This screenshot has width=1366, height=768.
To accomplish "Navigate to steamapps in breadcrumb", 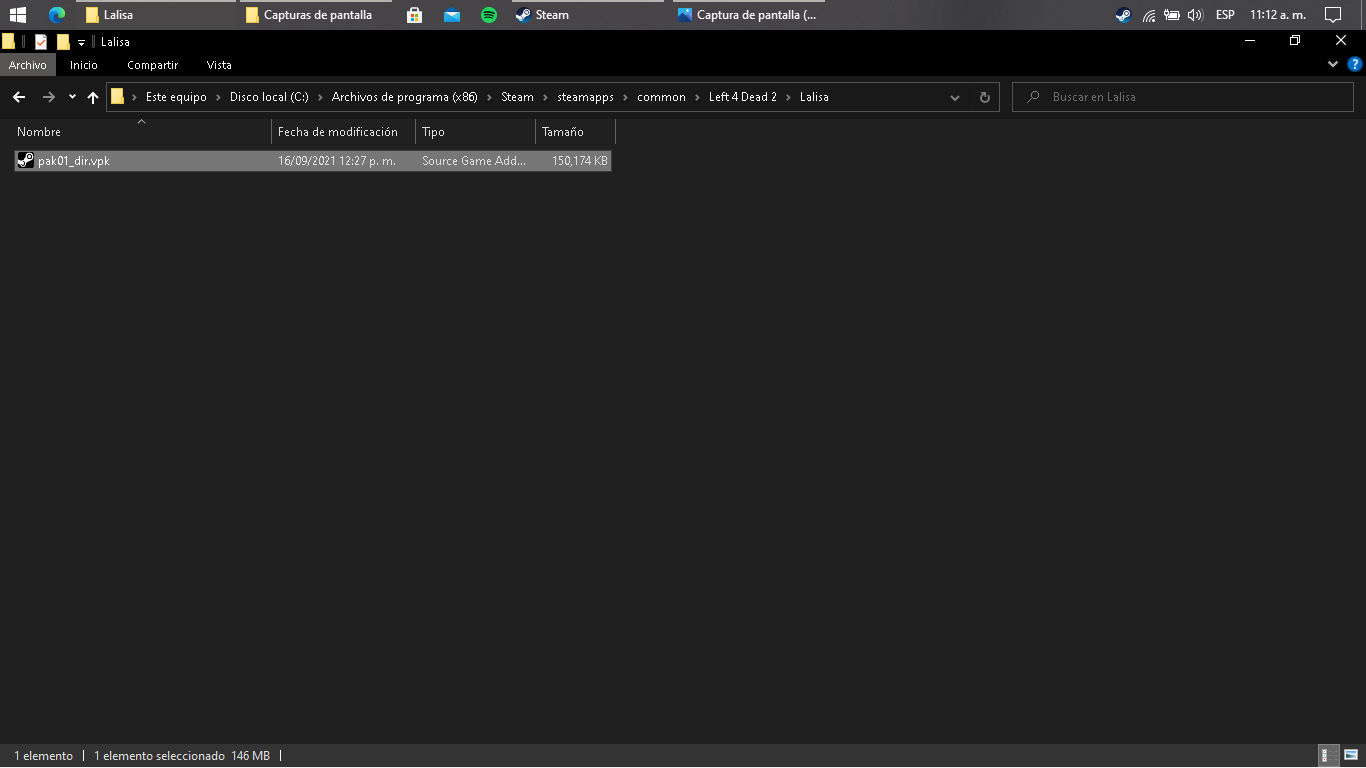I will pyautogui.click(x=585, y=97).
